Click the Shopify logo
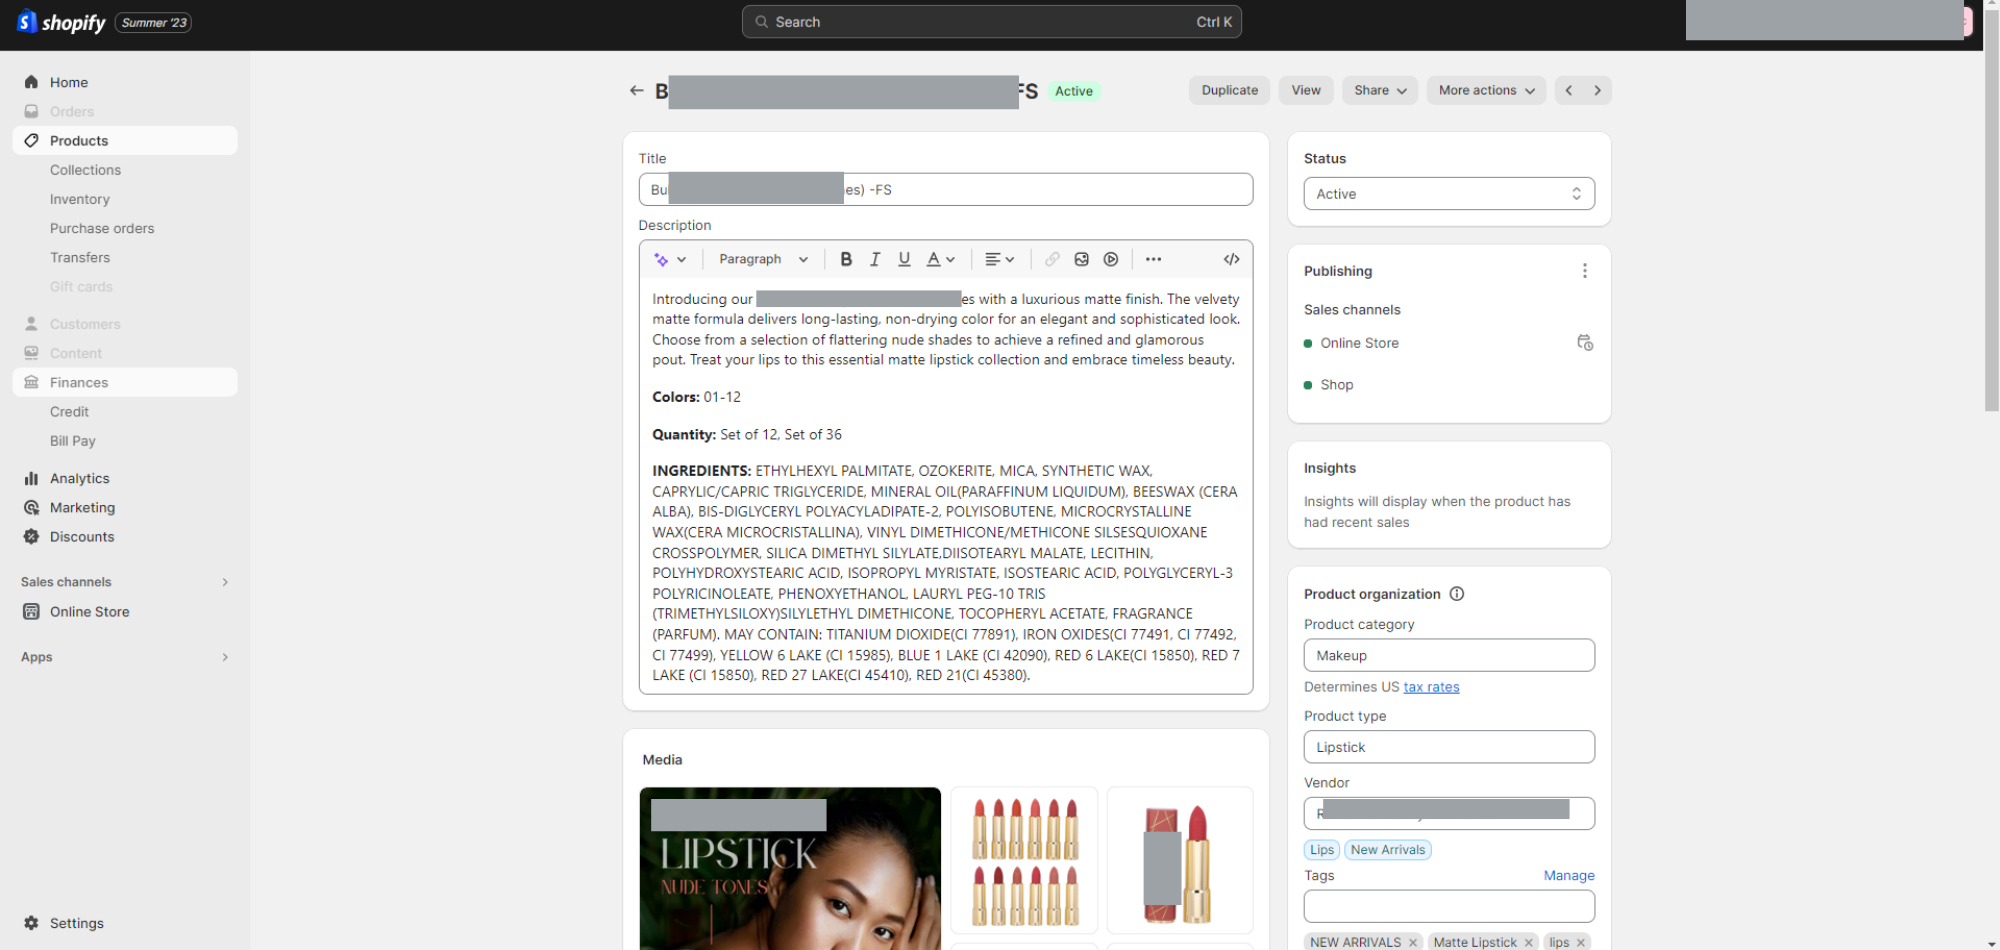The image size is (2000, 950). [61, 22]
